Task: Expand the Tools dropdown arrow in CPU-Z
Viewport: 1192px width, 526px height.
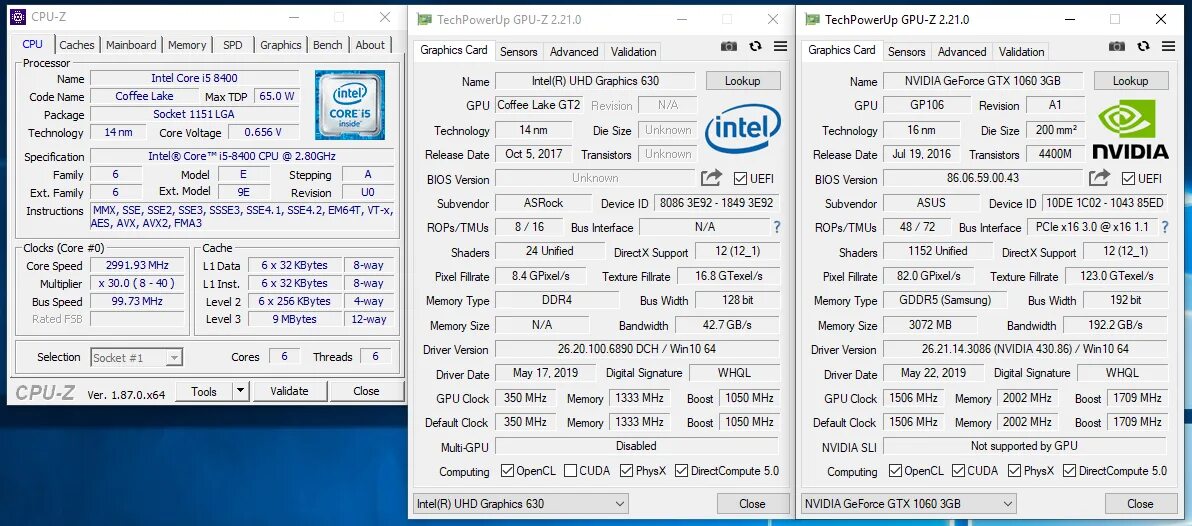Action: (240, 391)
